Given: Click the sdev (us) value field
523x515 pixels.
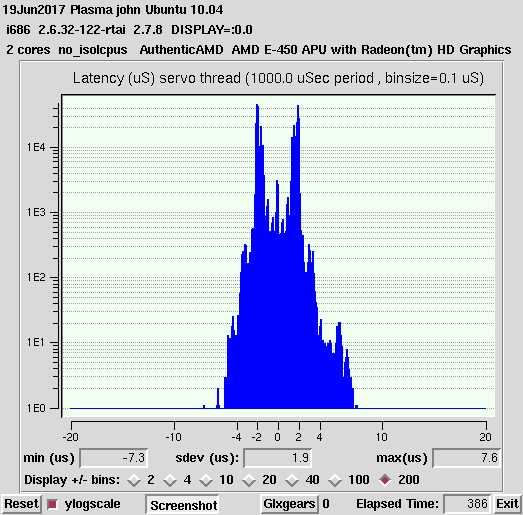Looking at the screenshot, I should 278,458.
